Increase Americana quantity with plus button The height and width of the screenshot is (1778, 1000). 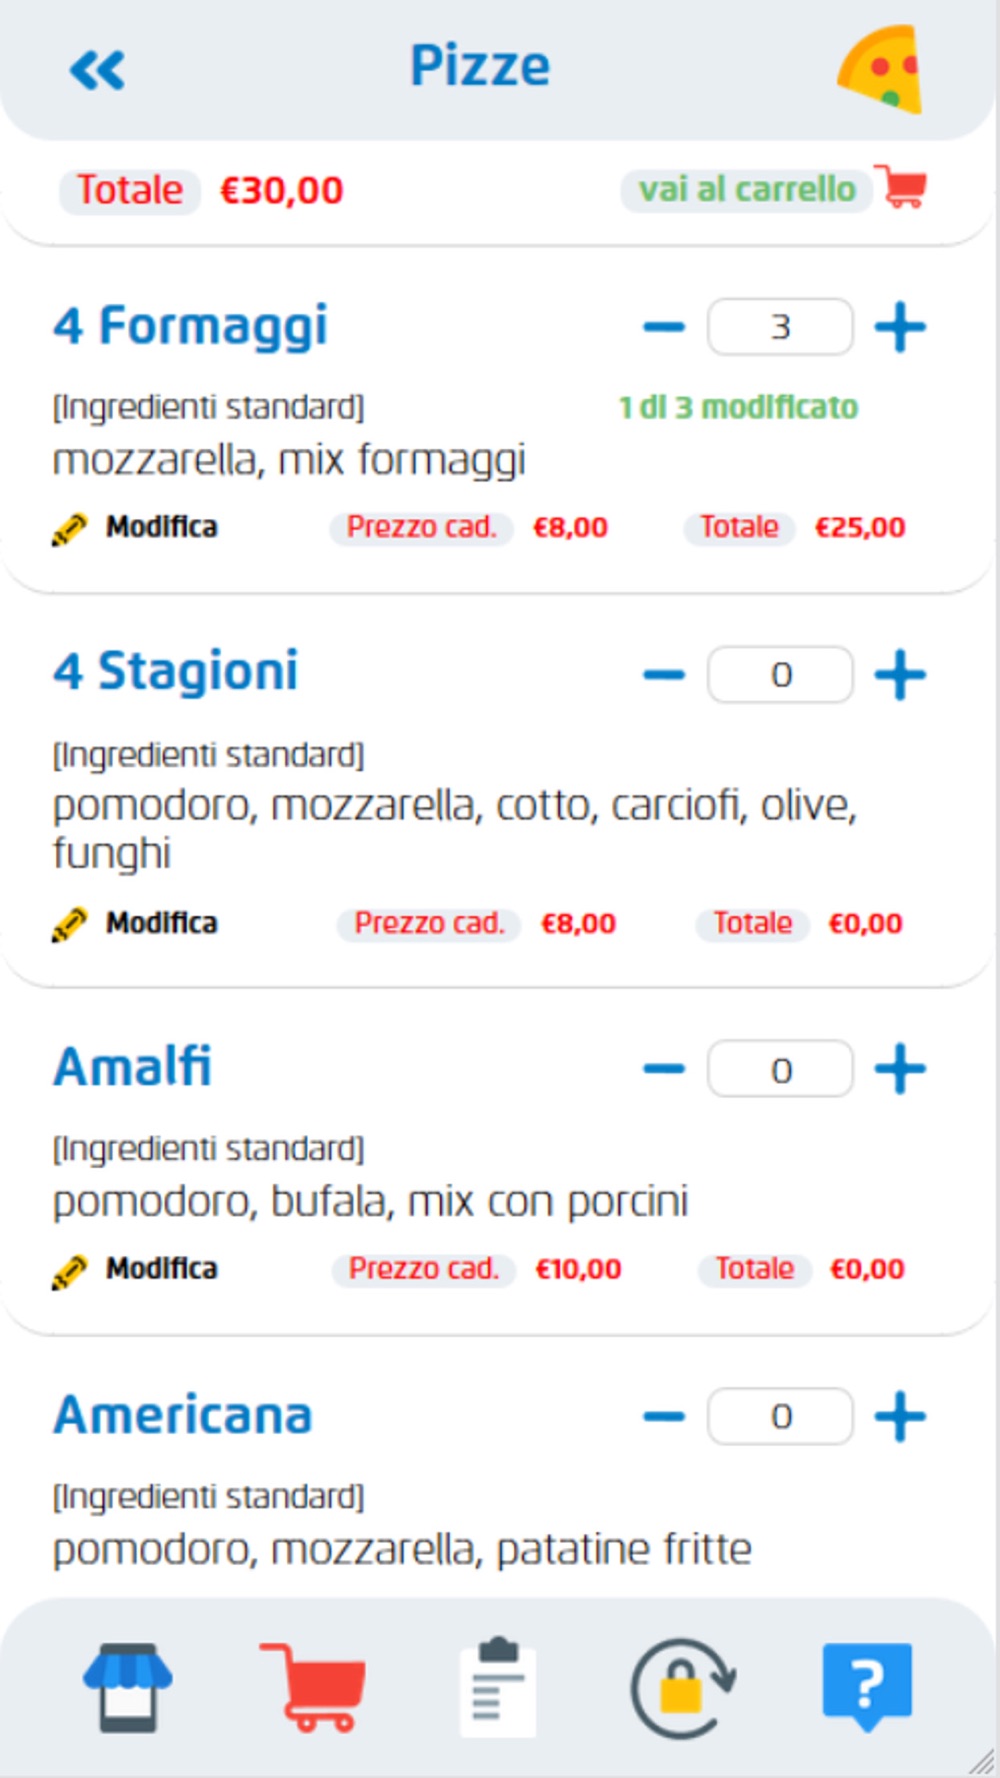[x=900, y=1416]
